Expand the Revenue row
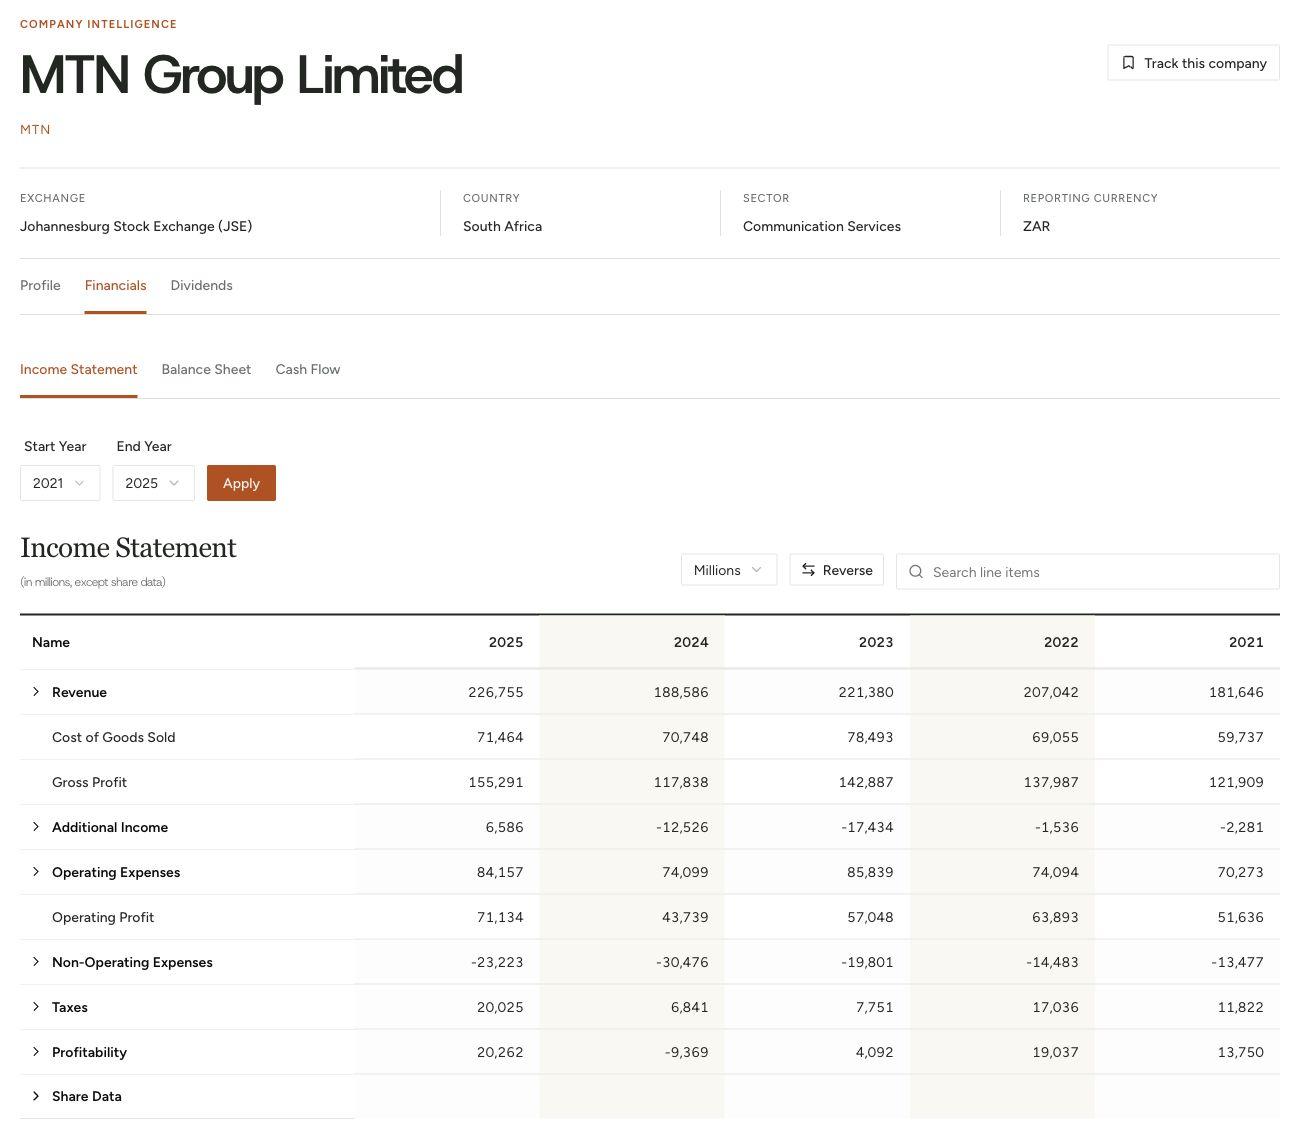 point(36,692)
